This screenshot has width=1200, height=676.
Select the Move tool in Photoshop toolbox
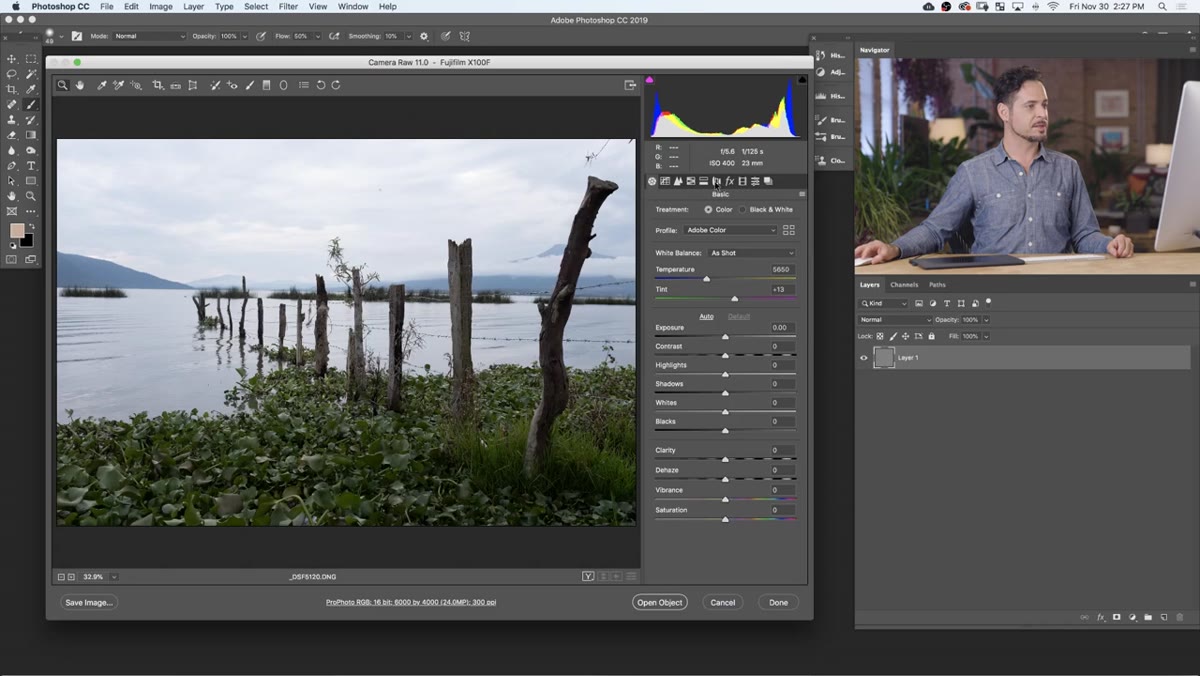click(x=12, y=59)
